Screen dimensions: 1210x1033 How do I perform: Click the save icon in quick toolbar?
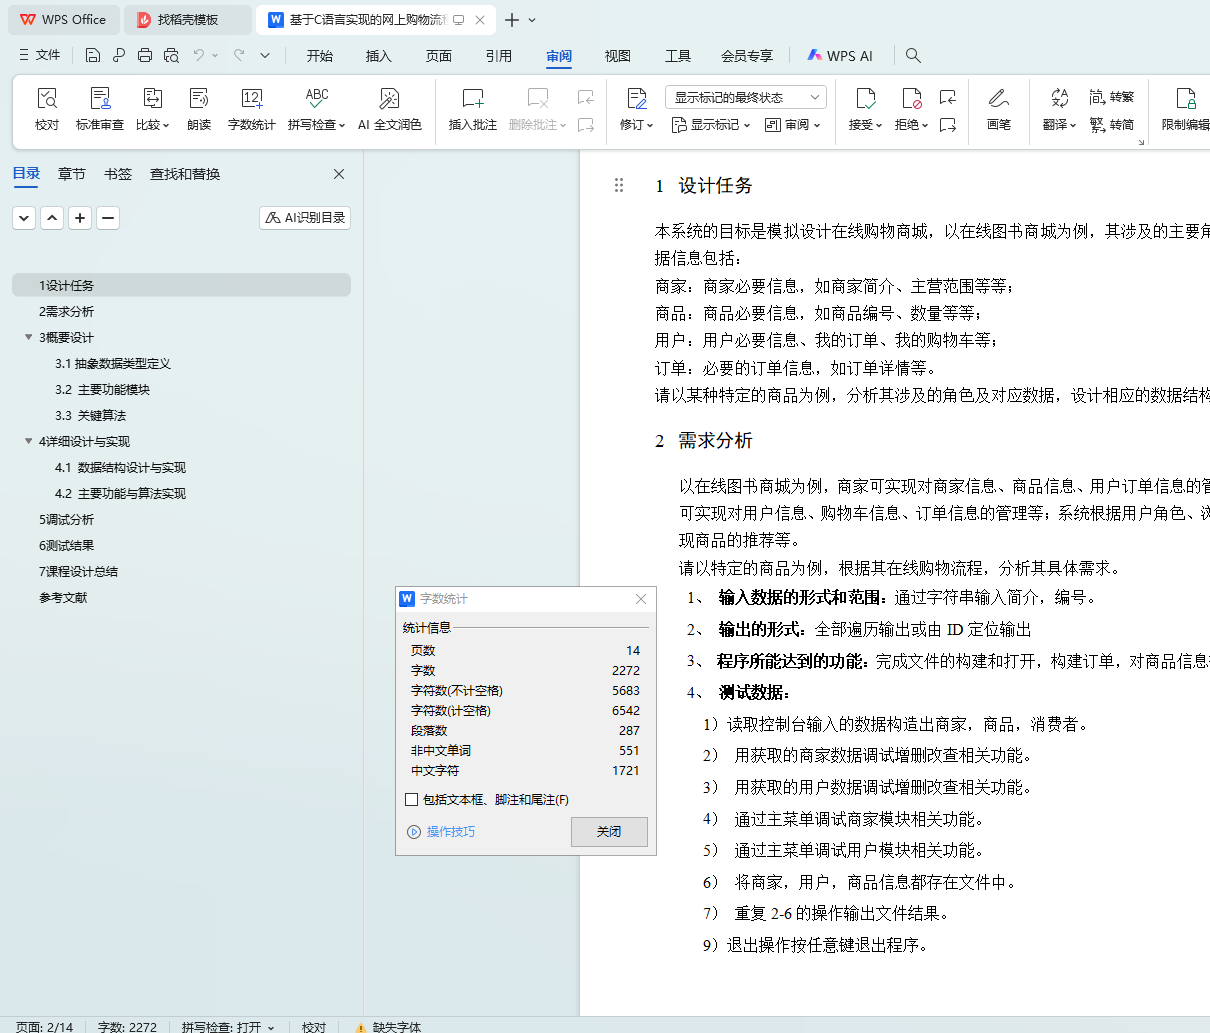(93, 55)
